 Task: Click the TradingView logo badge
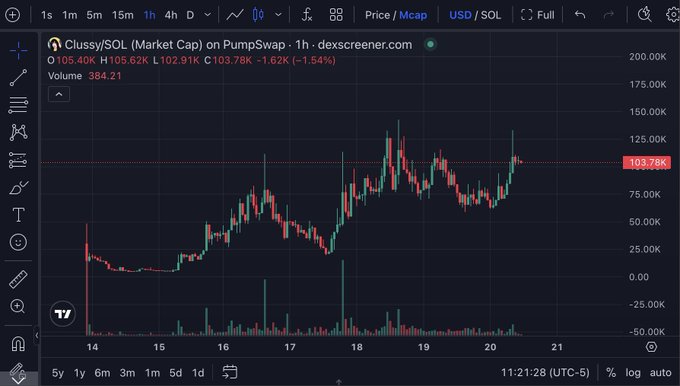point(63,314)
